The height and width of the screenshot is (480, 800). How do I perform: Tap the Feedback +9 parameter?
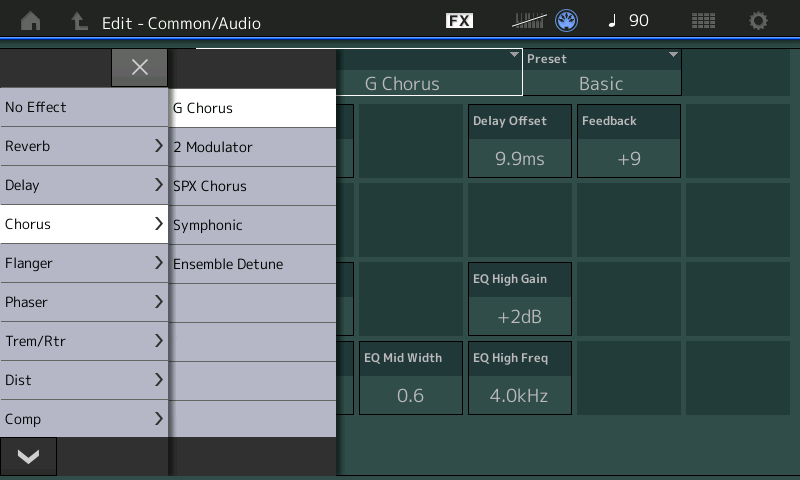(629, 142)
